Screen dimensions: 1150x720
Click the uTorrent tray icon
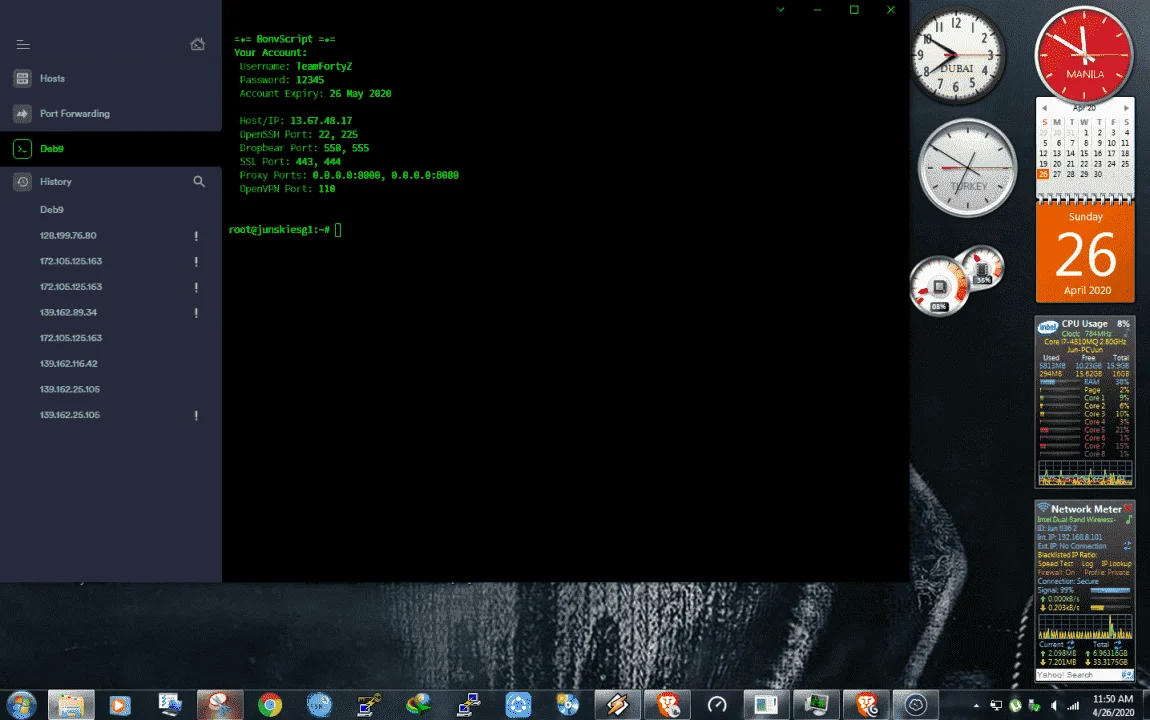[1015, 706]
